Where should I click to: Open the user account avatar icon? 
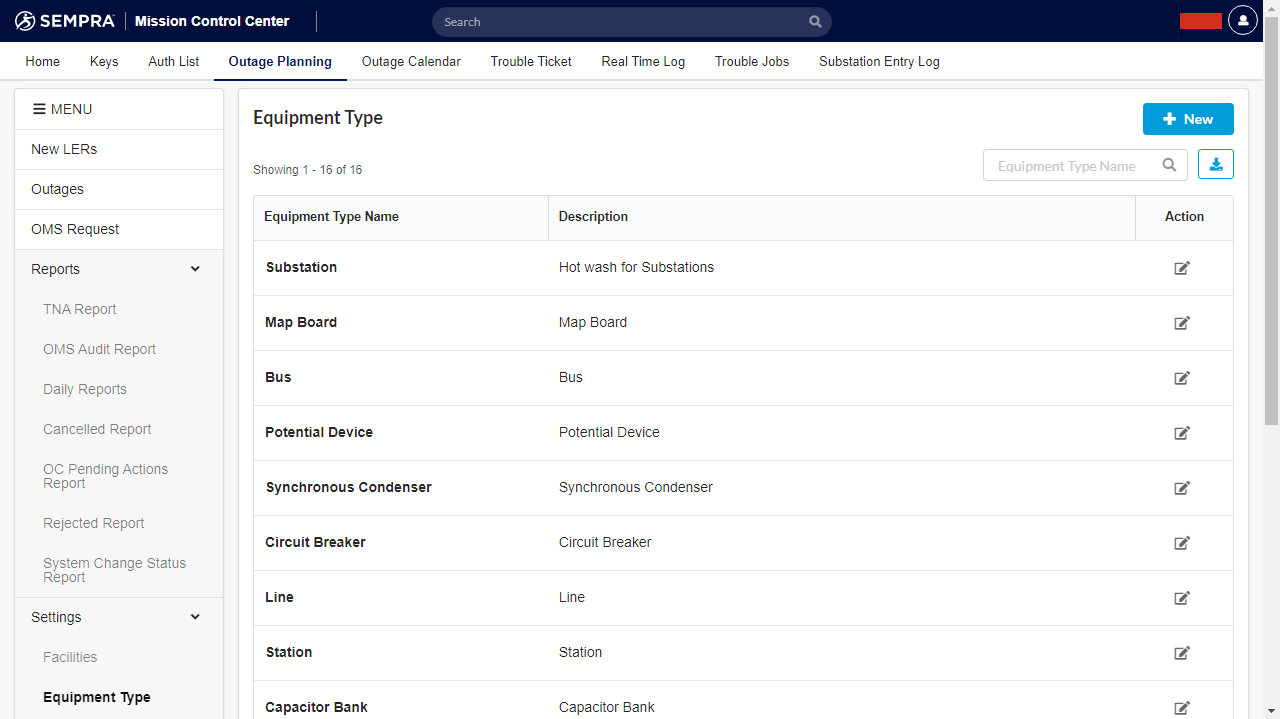[1242, 20]
